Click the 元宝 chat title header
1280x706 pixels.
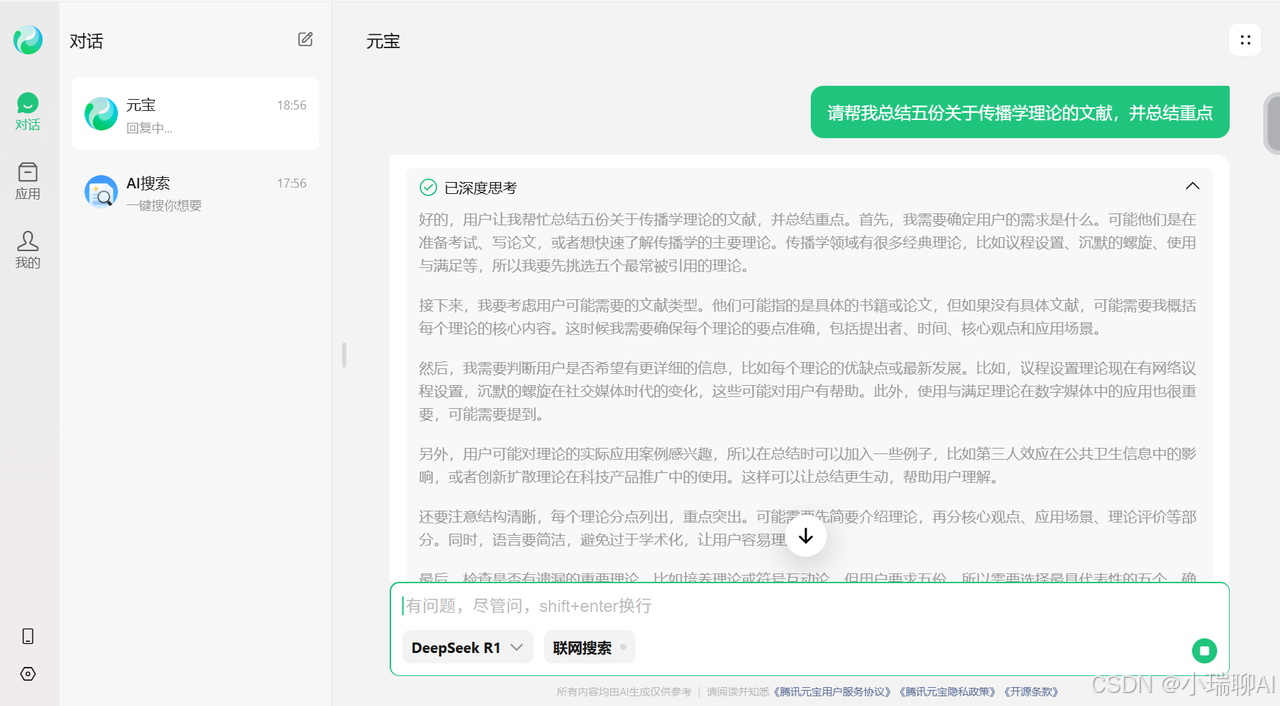(x=383, y=42)
